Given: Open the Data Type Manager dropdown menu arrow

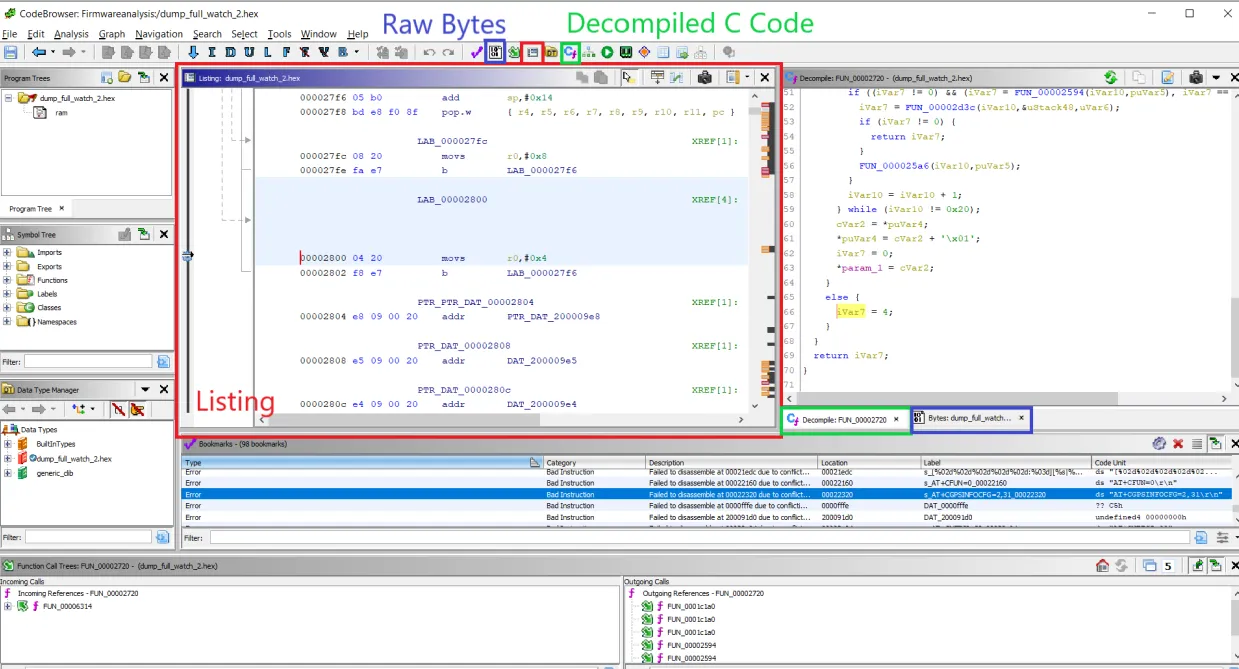Looking at the screenshot, I should click(x=145, y=389).
